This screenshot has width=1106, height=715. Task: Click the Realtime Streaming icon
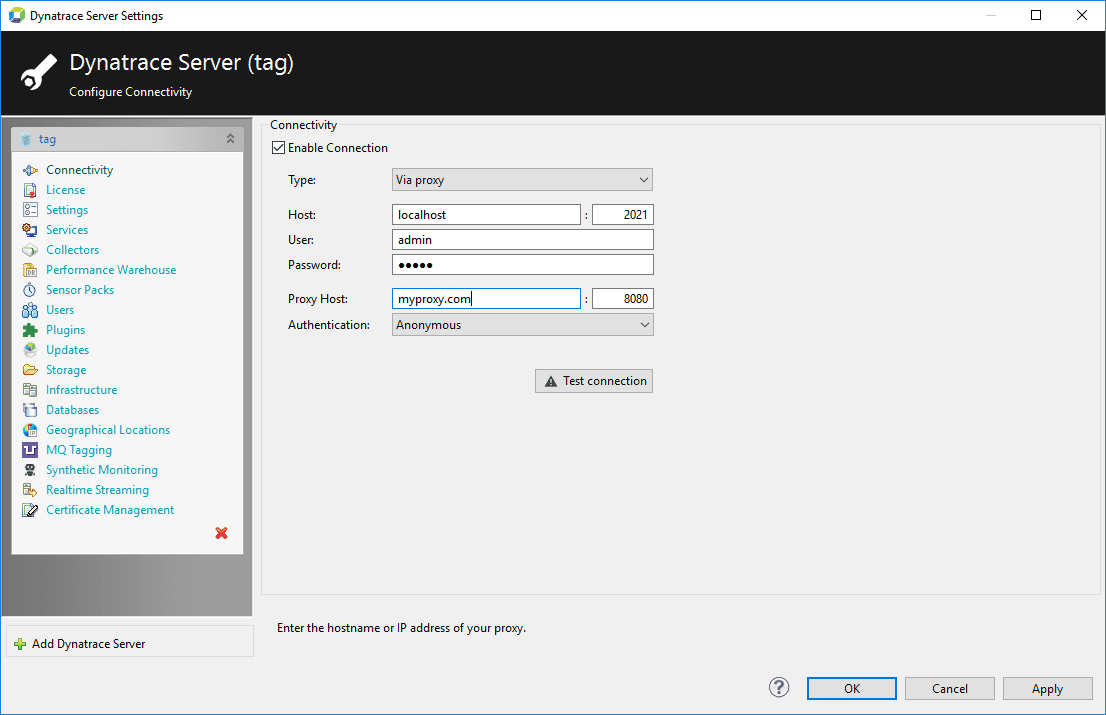tap(30, 489)
